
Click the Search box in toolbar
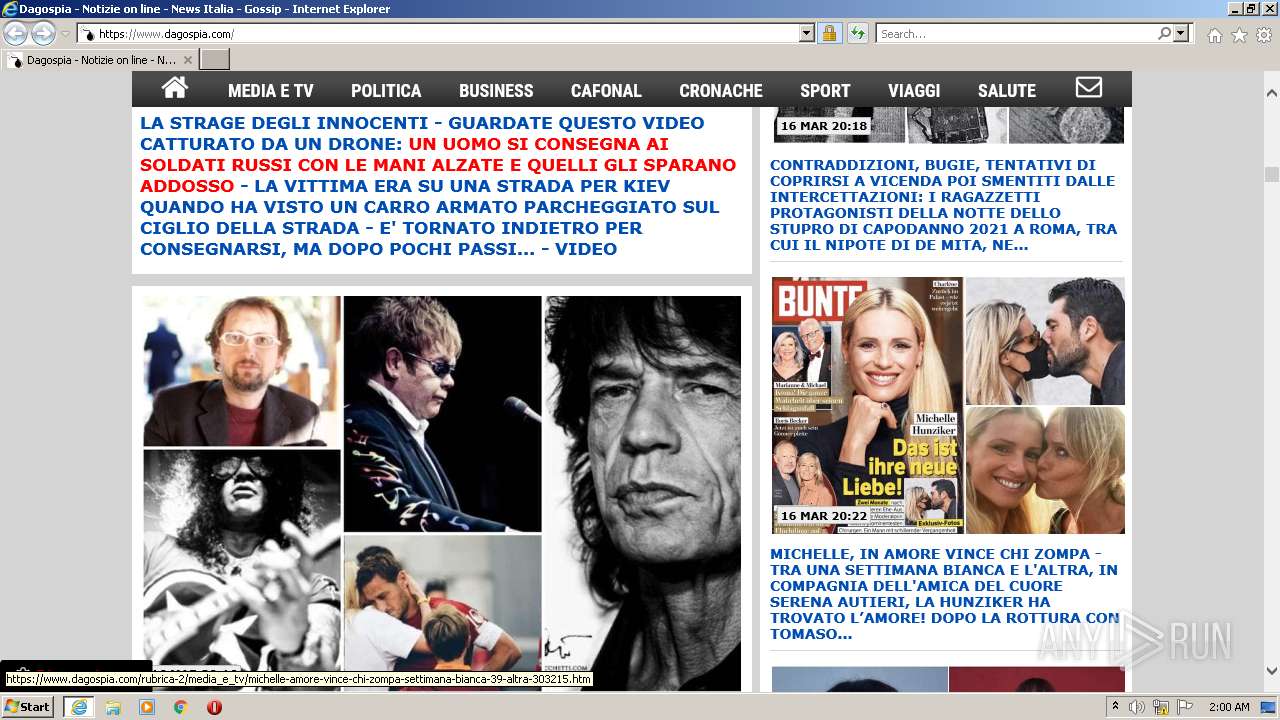[1016, 34]
